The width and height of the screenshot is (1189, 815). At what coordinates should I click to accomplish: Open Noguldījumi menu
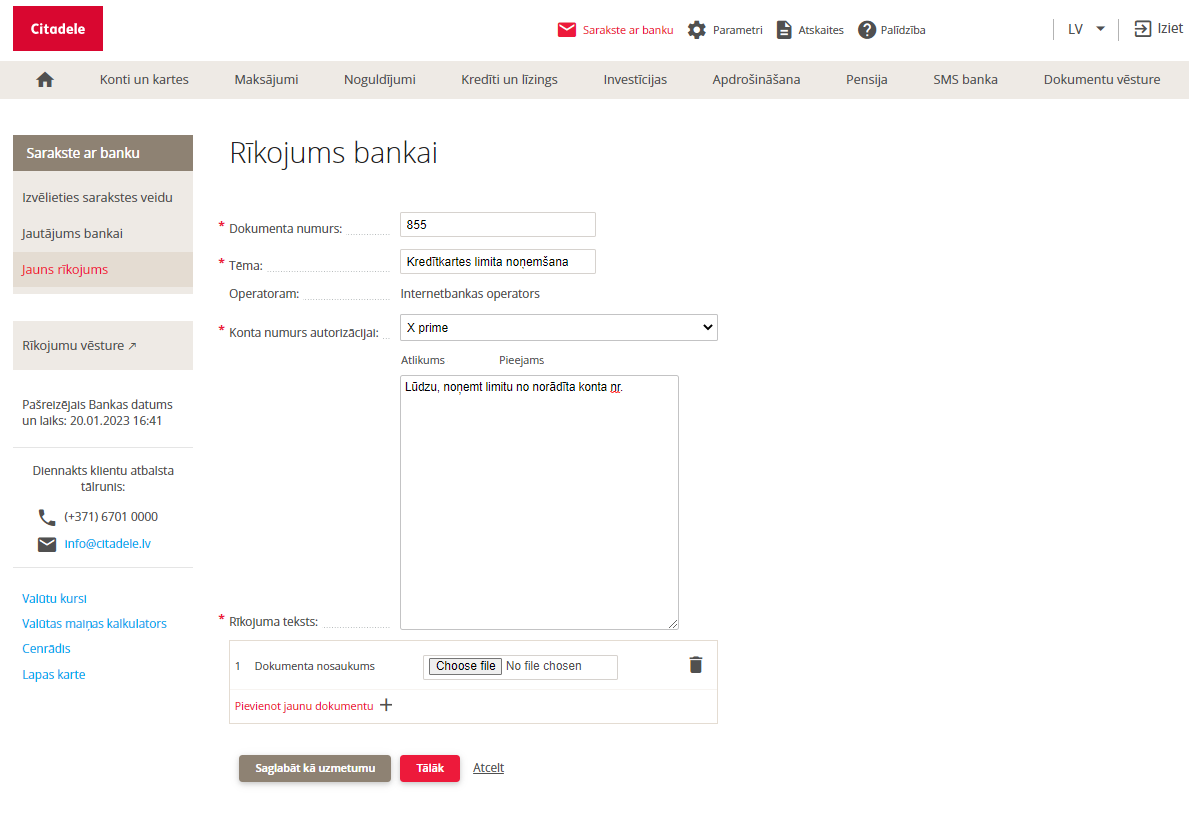coord(380,80)
